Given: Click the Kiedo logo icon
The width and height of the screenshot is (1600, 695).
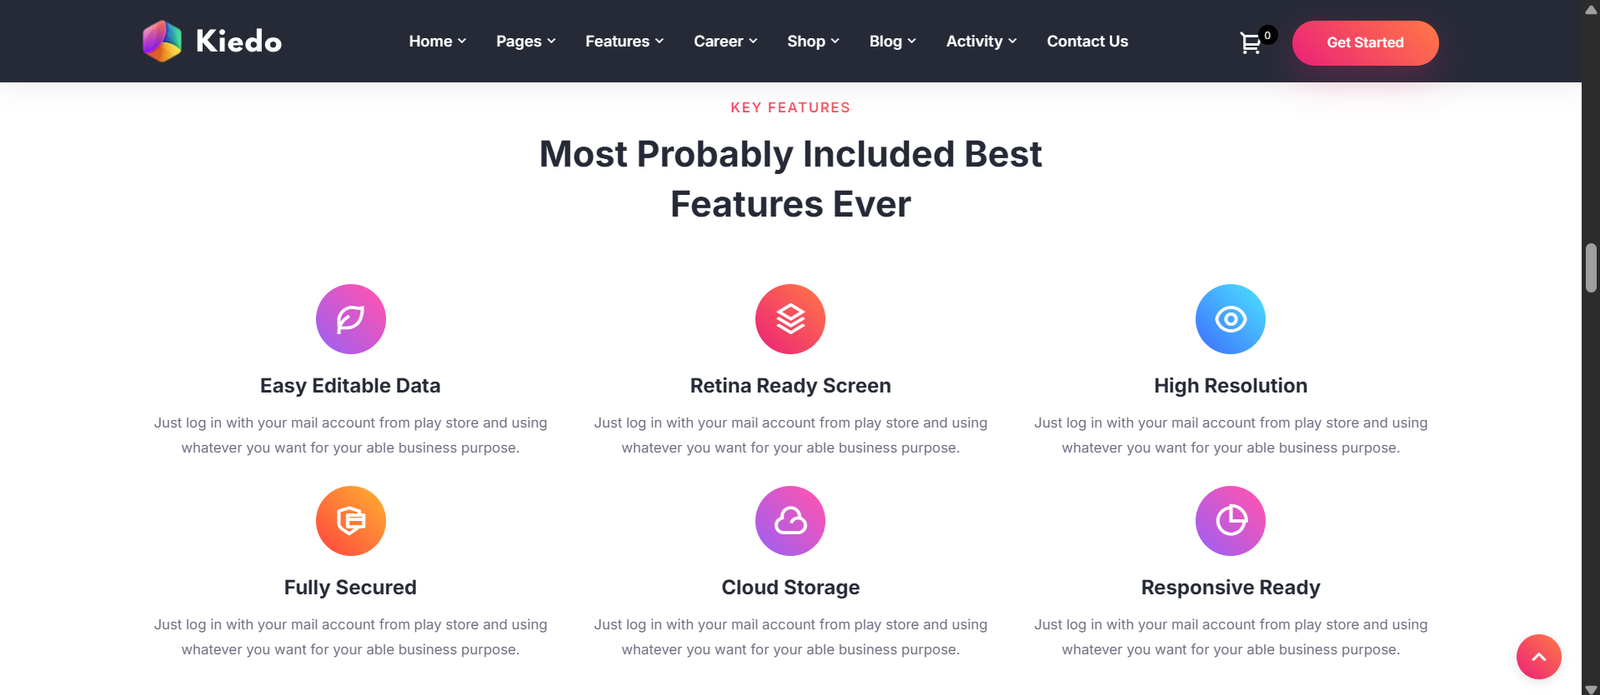Looking at the screenshot, I should pos(160,41).
